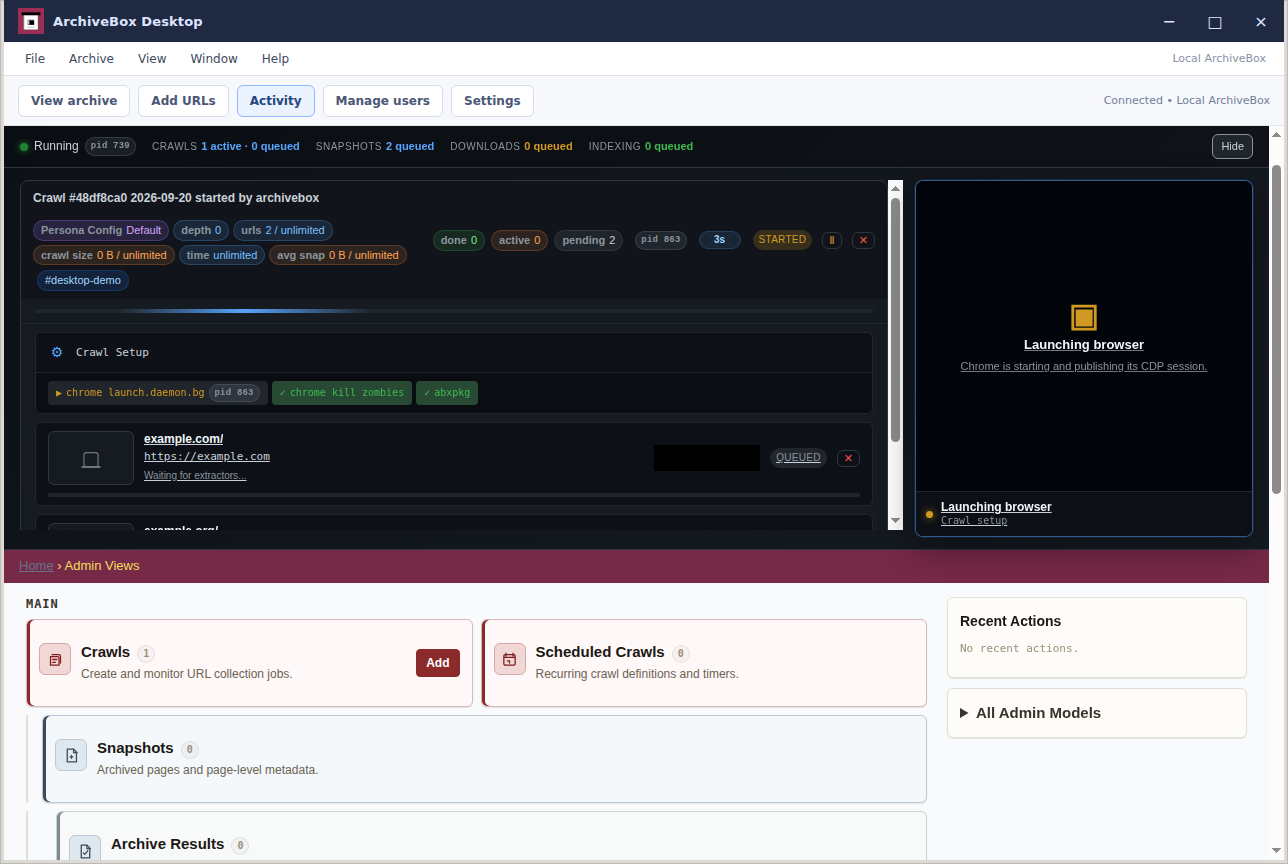Click the abxpkg step badge

coord(447,393)
